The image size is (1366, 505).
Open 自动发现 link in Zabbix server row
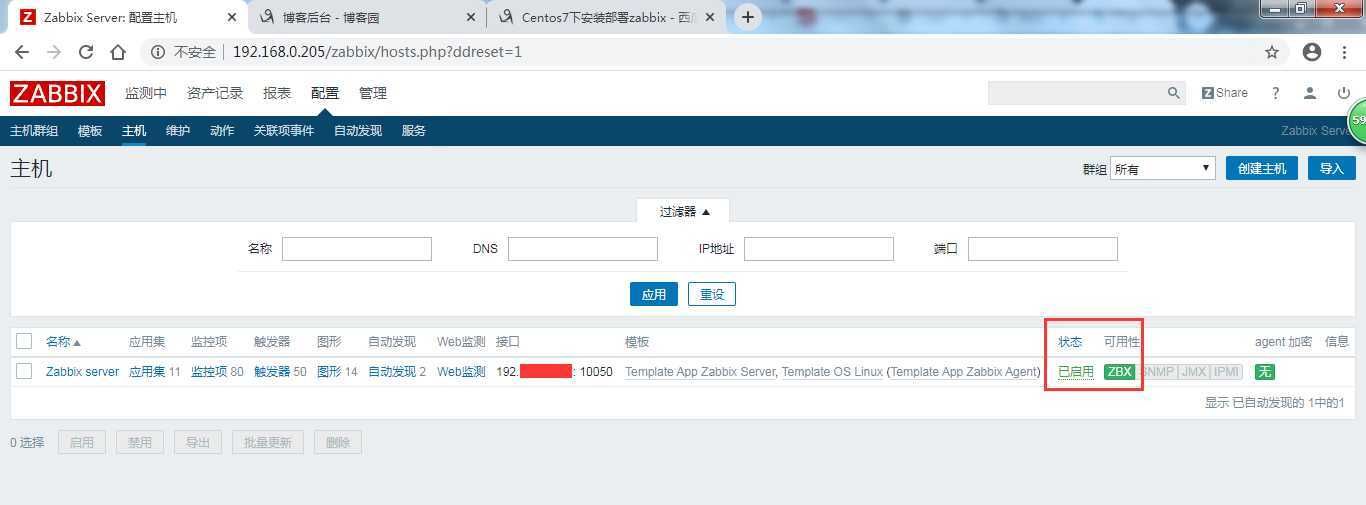coord(392,372)
